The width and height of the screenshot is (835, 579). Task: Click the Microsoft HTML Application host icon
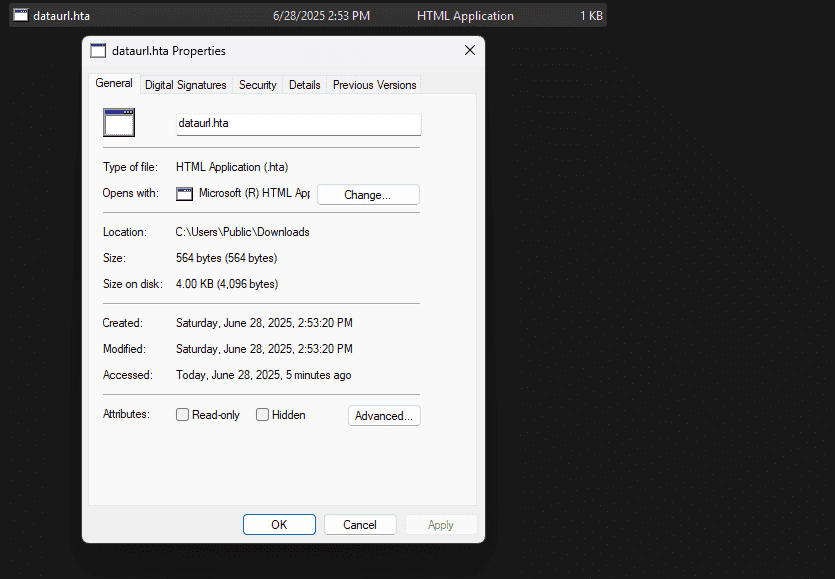tap(184, 194)
